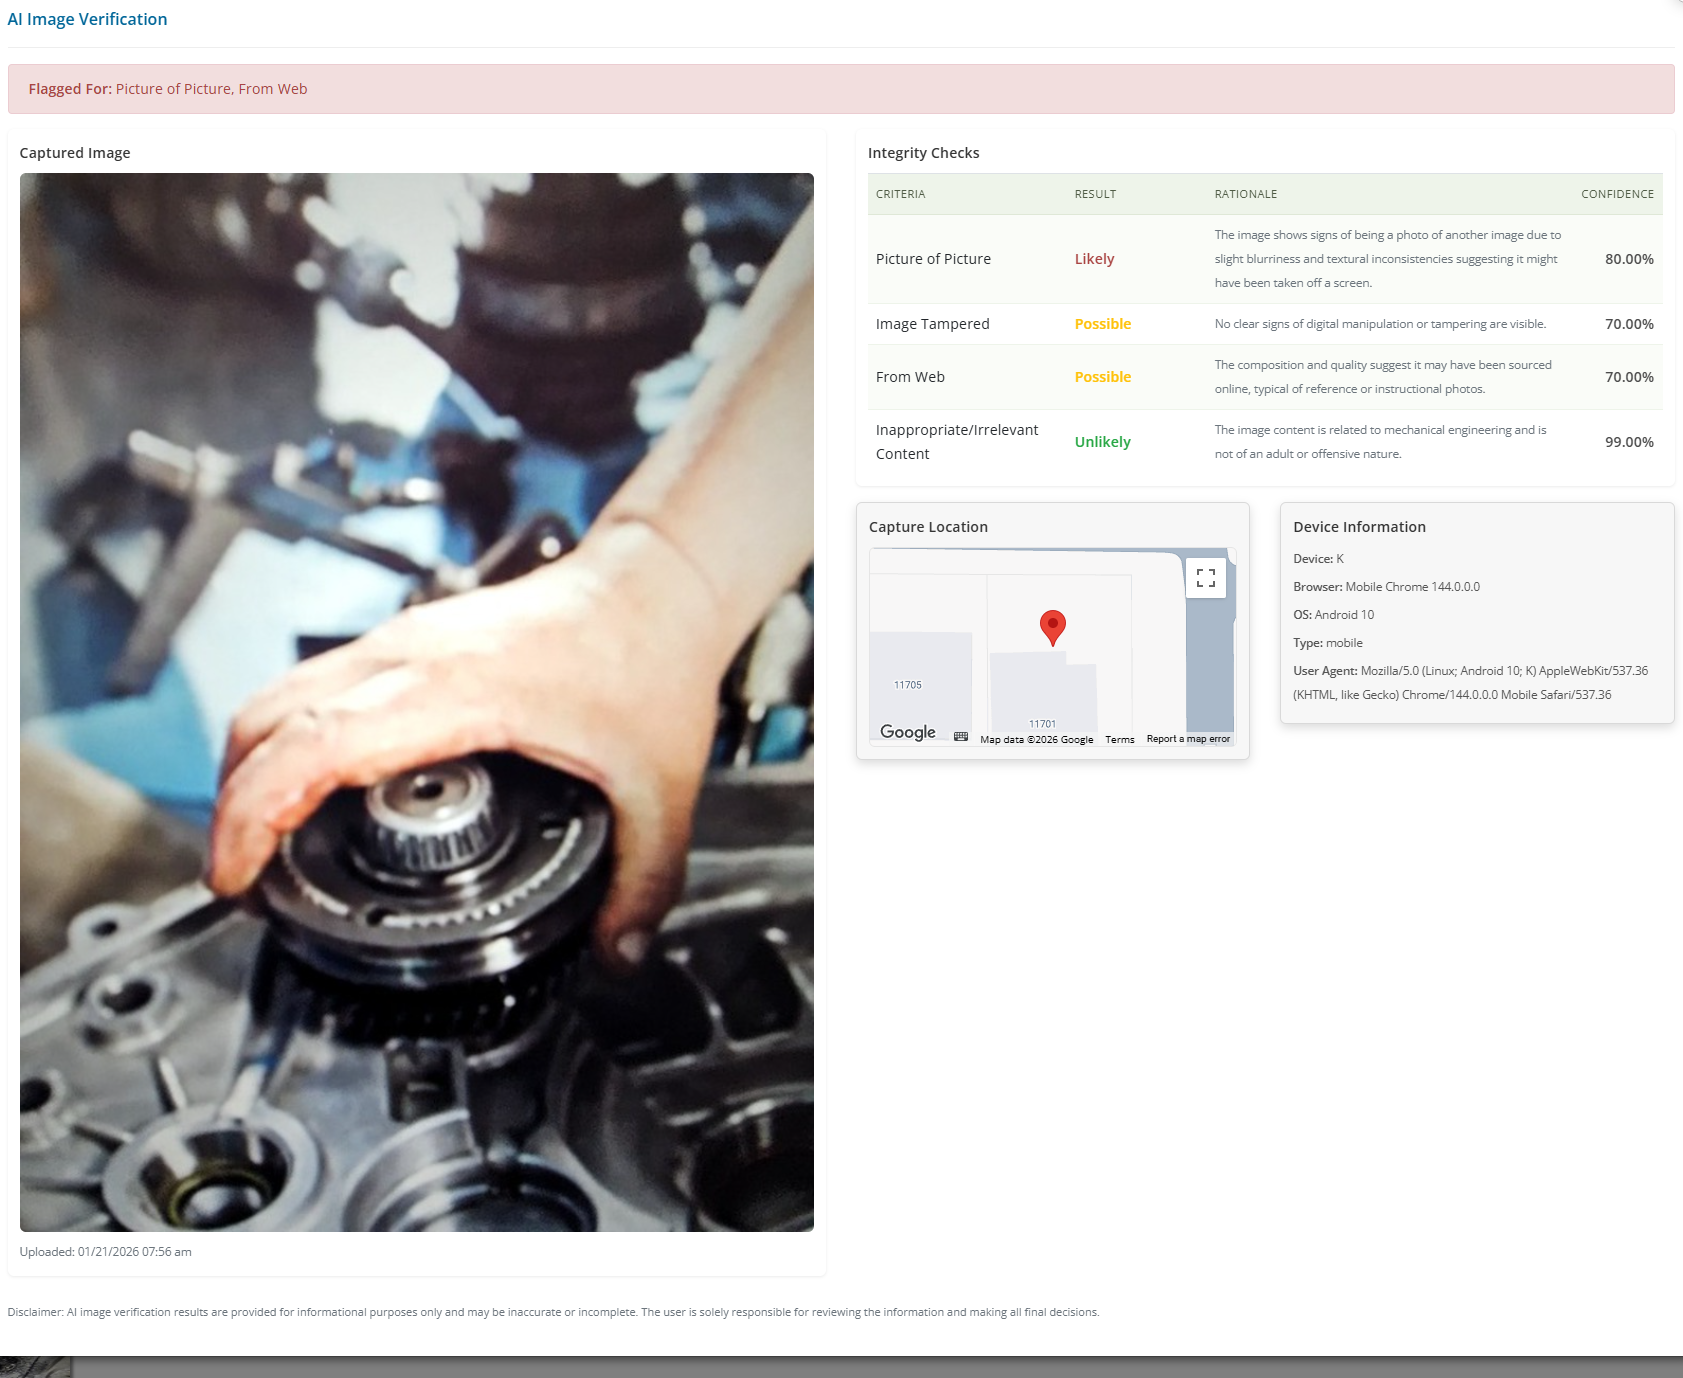Click Report a map error link
Image resolution: width=1683 pixels, height=1378 pixels.
(x=1188, y=739)
